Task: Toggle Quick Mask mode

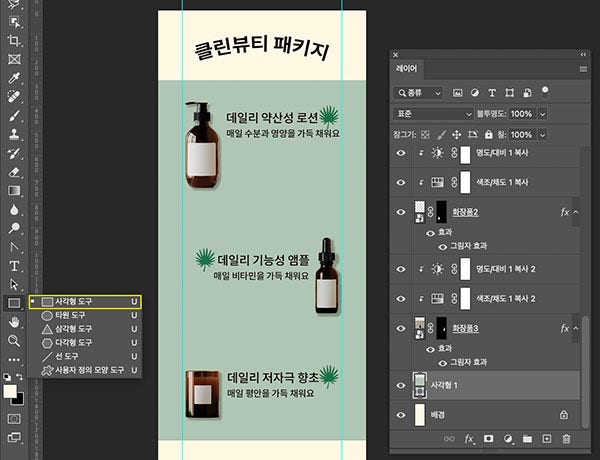Action: tap(14, 419)
